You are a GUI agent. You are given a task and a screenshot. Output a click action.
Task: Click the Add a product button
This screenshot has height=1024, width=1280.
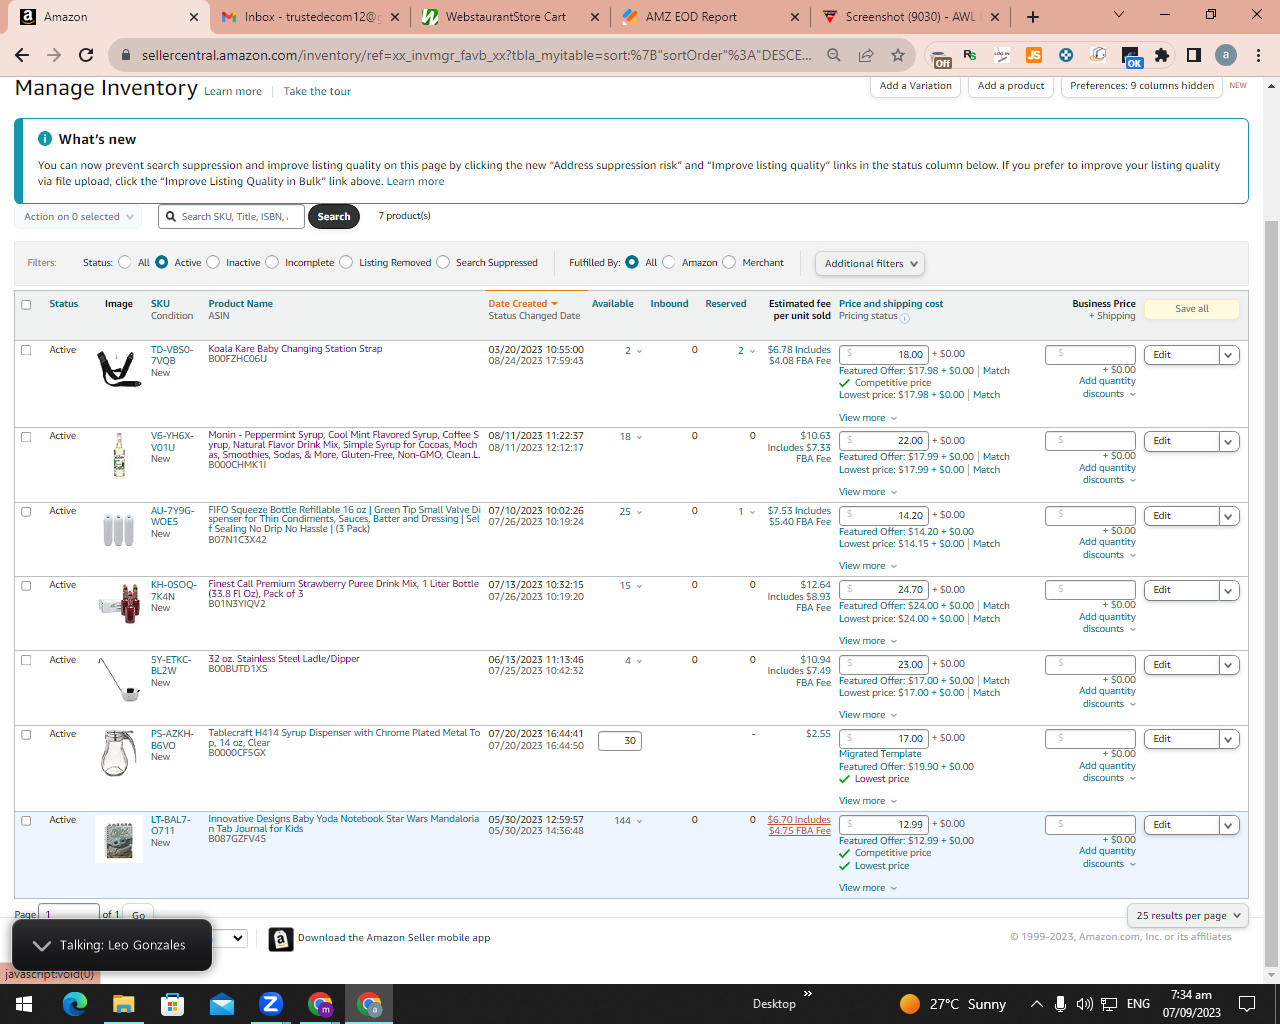pyautogui.click(x=1011, y=86)
